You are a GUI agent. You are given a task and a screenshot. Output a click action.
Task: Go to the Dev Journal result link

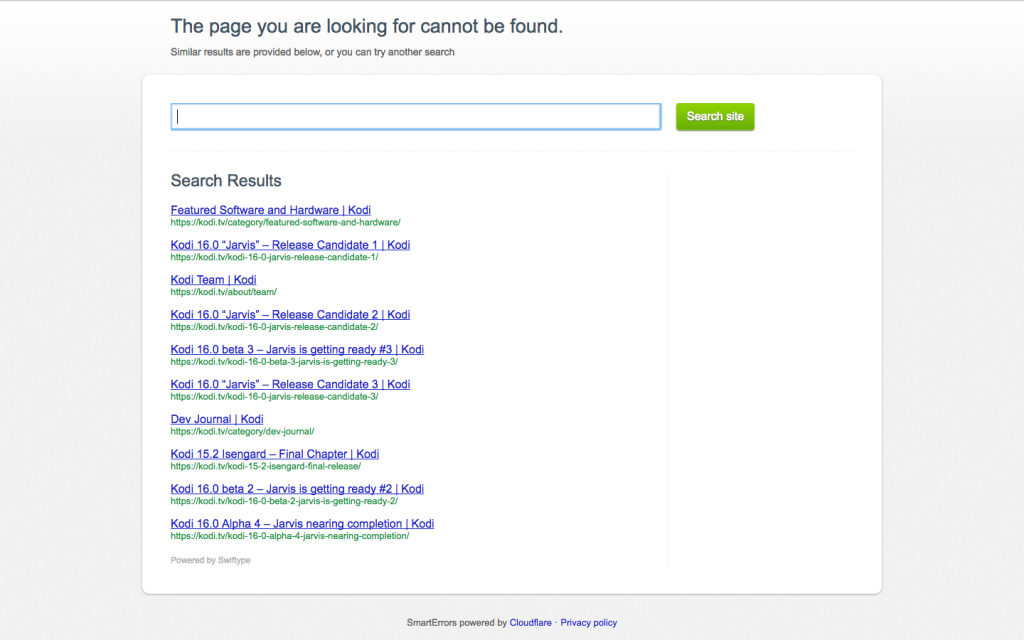point(217,420)
